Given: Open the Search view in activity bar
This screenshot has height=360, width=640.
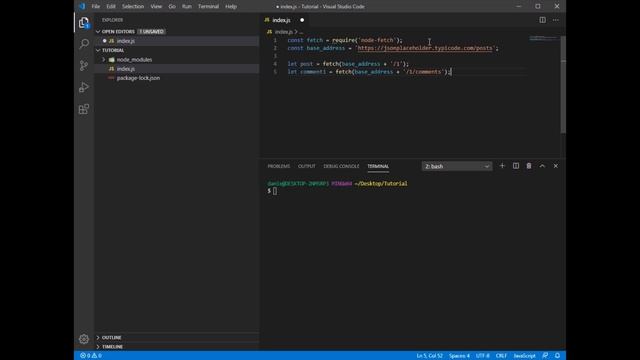Looking at the screenshot, I should 84,44.
